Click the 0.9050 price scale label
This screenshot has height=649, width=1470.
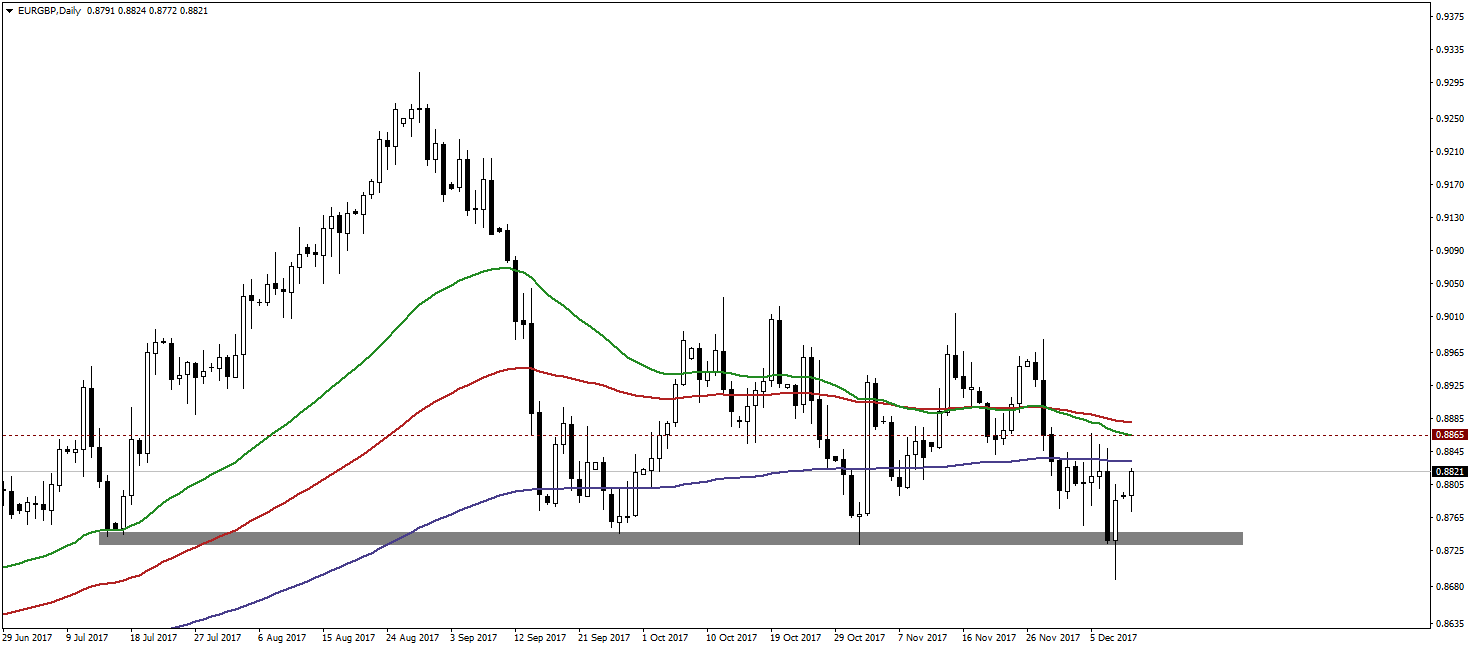(x=1451, y=284)
